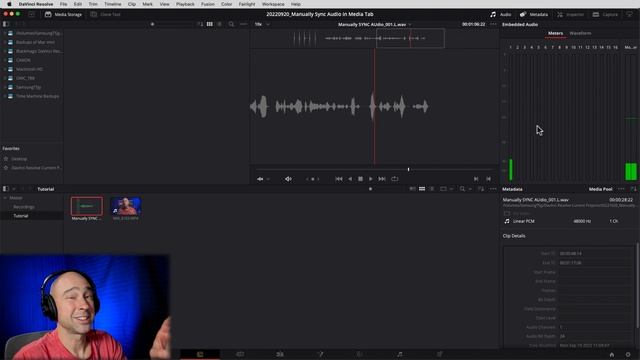Open the viewer zoom level dropdown
Image resolution: width=640 pixels, height=360 pixels.
point(262,24)
